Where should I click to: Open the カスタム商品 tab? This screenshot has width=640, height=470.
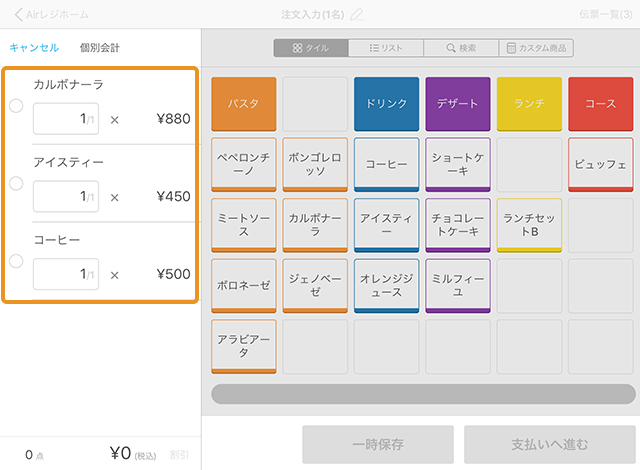(536, 48)
